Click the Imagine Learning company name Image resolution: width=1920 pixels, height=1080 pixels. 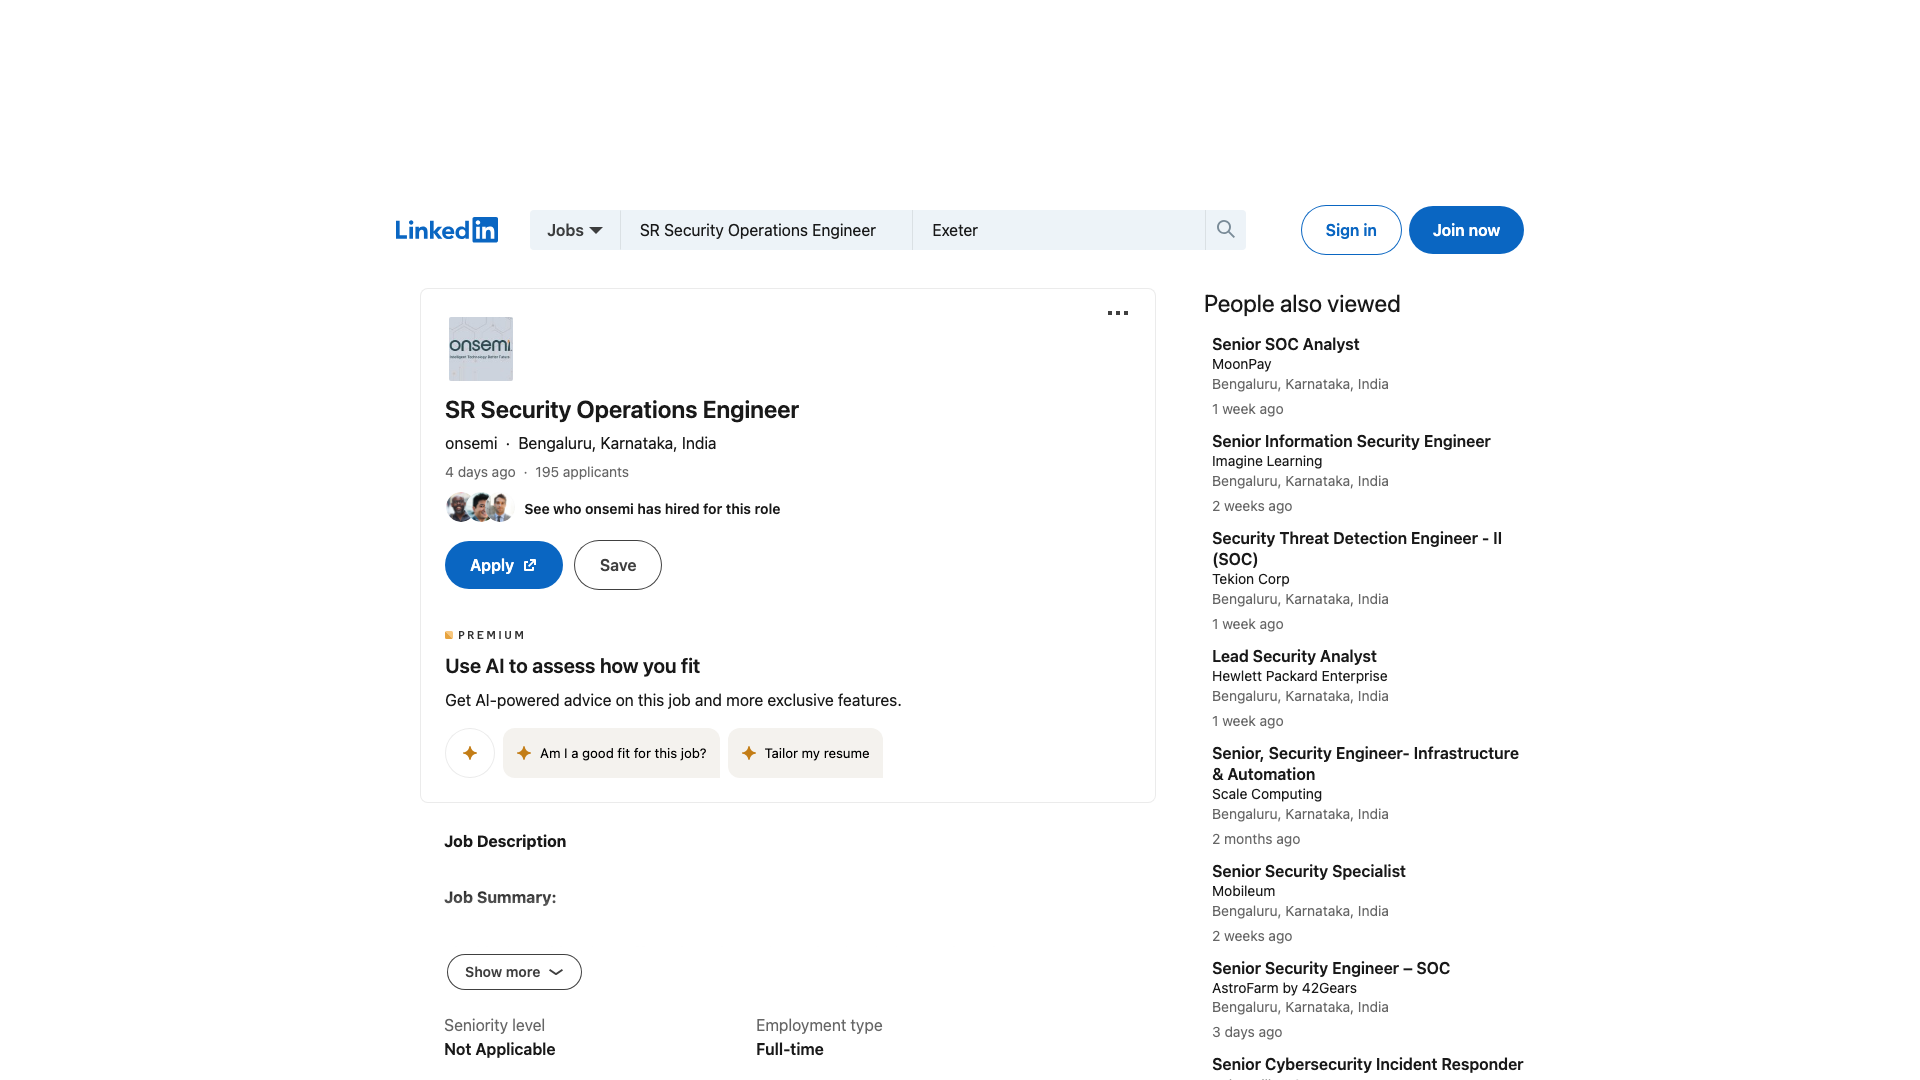1267,461
